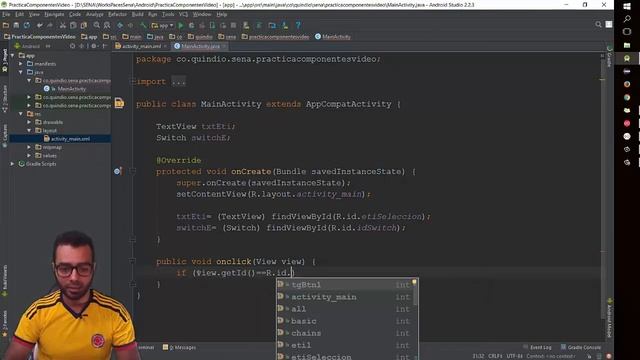This screenshot has height=360, width=640.
Task: Open the Build menu
Action: pos(138,14)
